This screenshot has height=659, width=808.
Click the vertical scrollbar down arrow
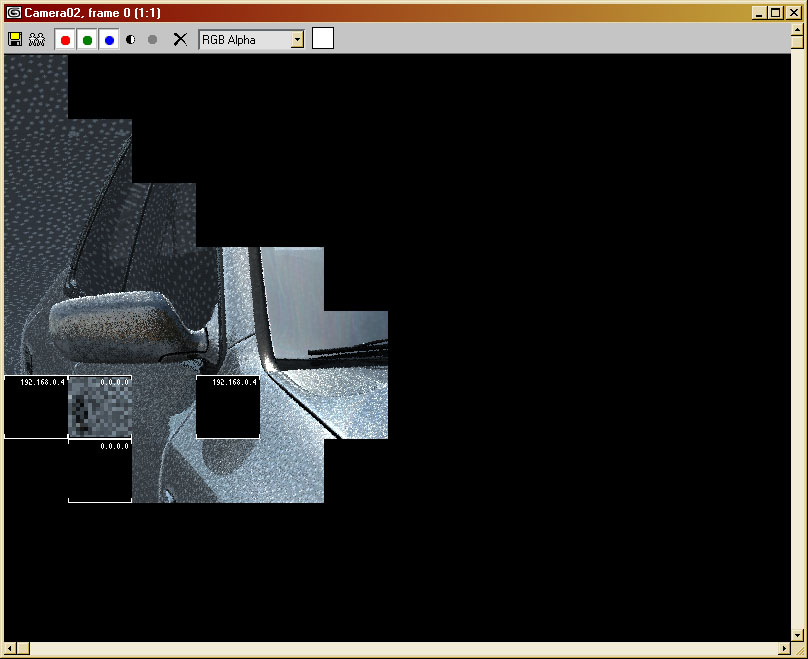pos(797,635)
